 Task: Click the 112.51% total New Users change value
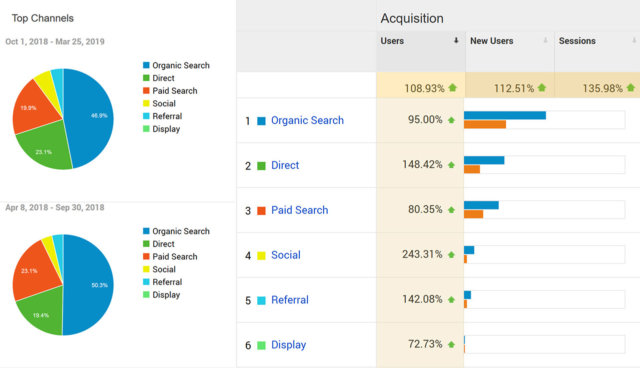[x=514, y=88]
